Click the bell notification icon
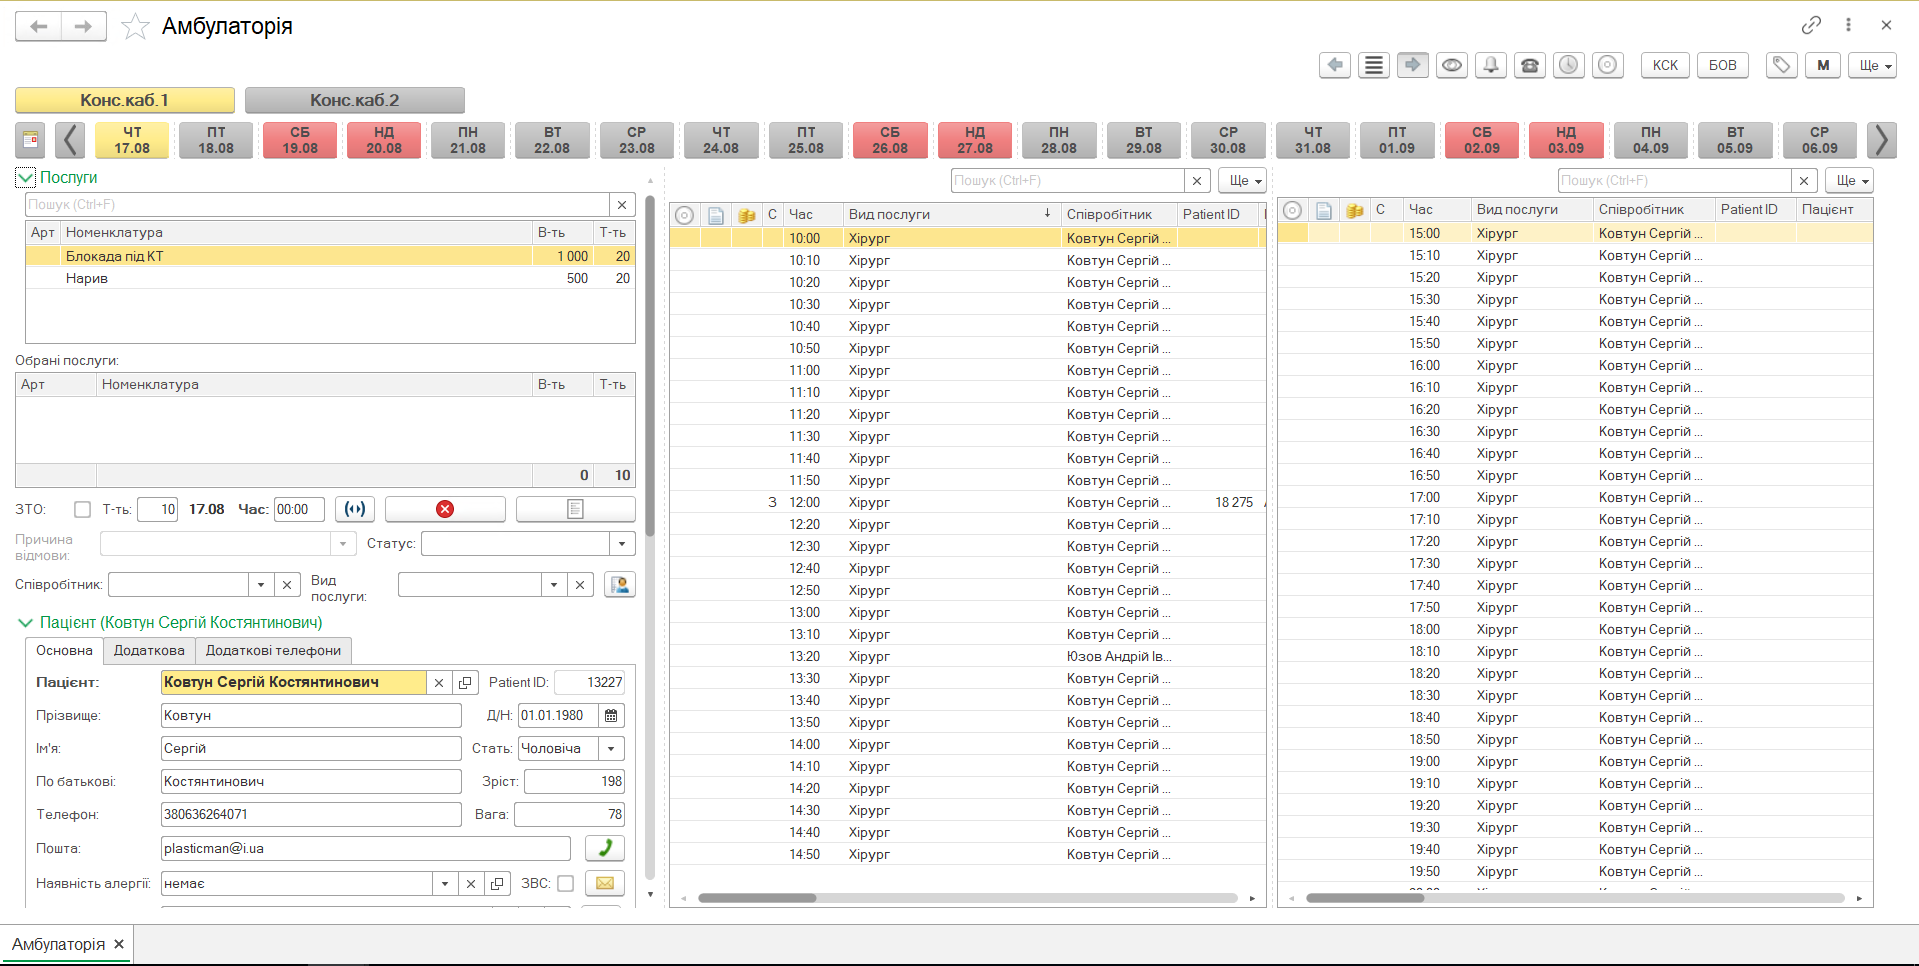This screenshot has height=966, width=1919. (x=1490, y=65)
